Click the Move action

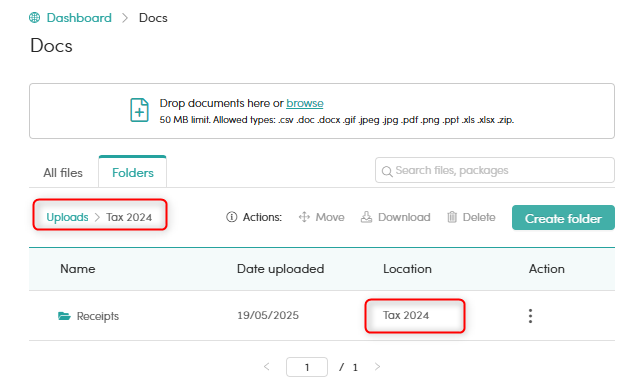pos(321,217)
